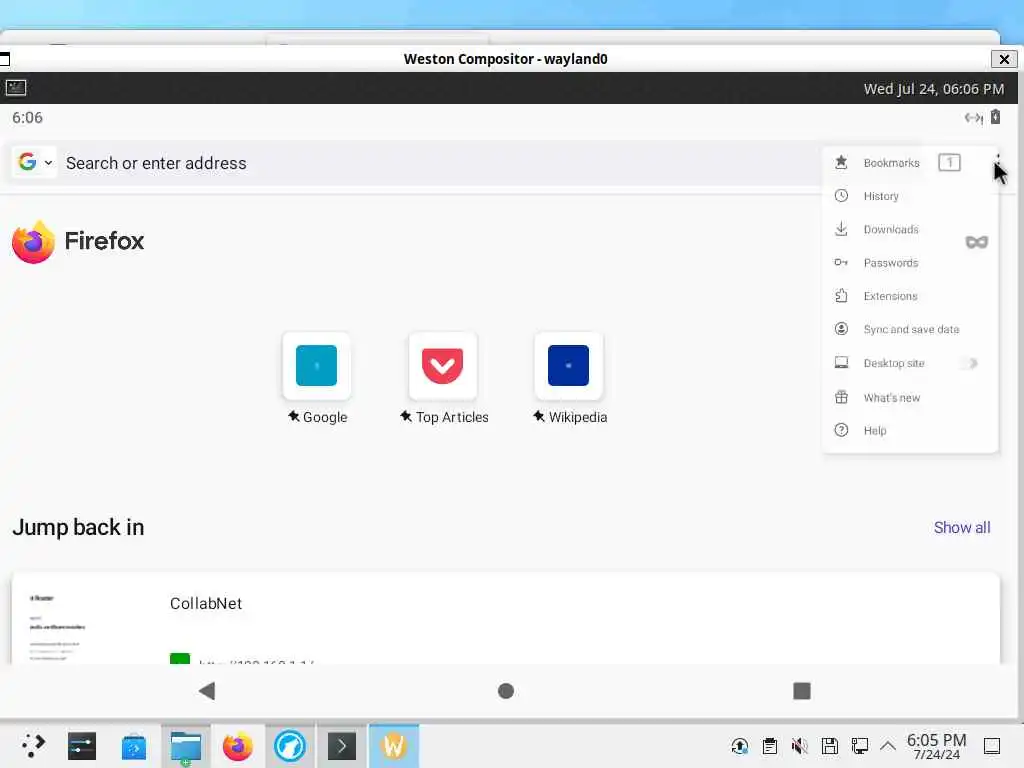The image size is (1024, 768).
Task: Click the Show all link
Action: (961, 528)
